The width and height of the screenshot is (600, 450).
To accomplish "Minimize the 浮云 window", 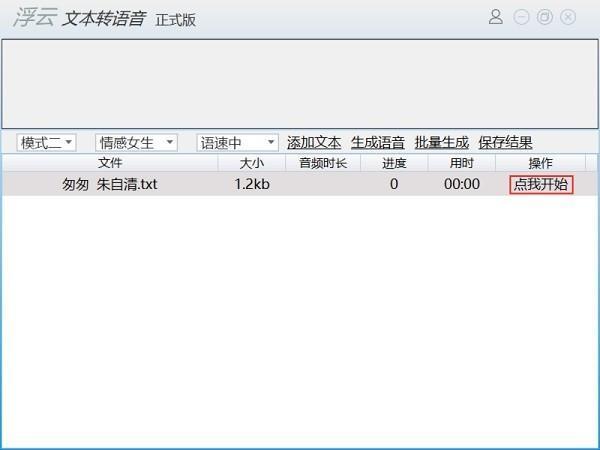I will pyautogui.click(x=521, y=17).
